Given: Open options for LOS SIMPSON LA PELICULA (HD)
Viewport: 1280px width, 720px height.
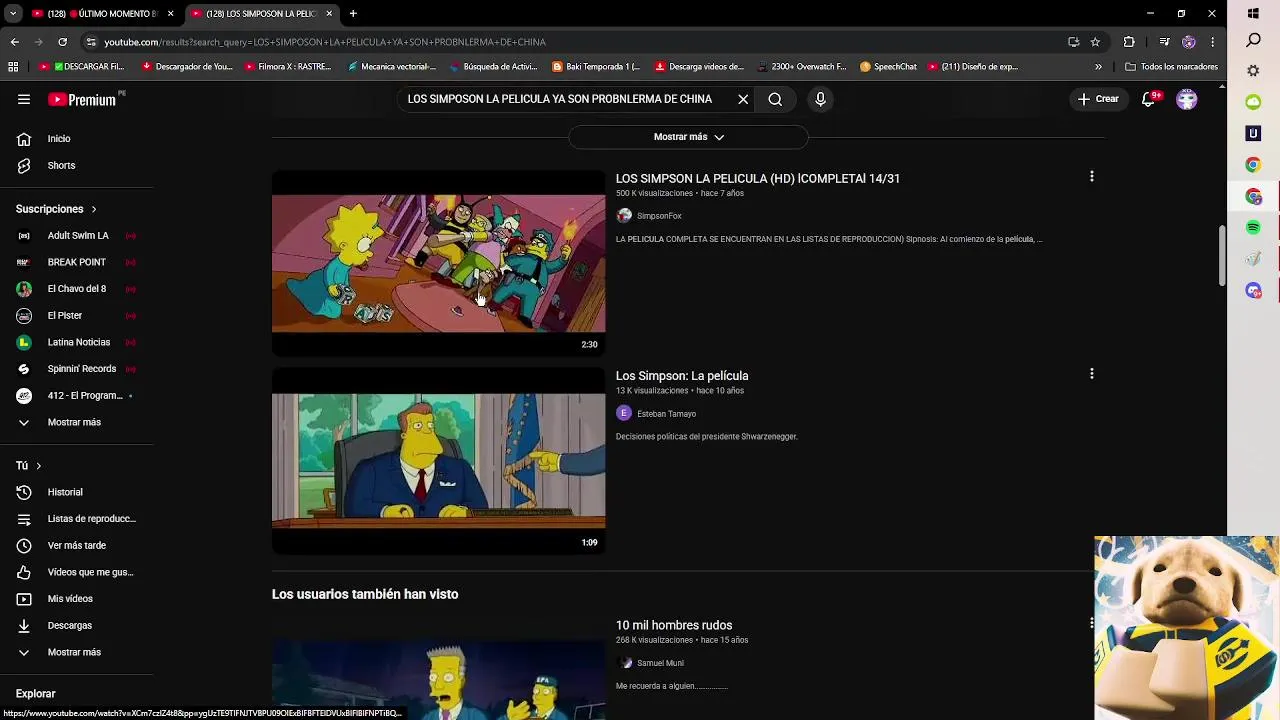Looking at the screenshot, I should pos(1092,176).
